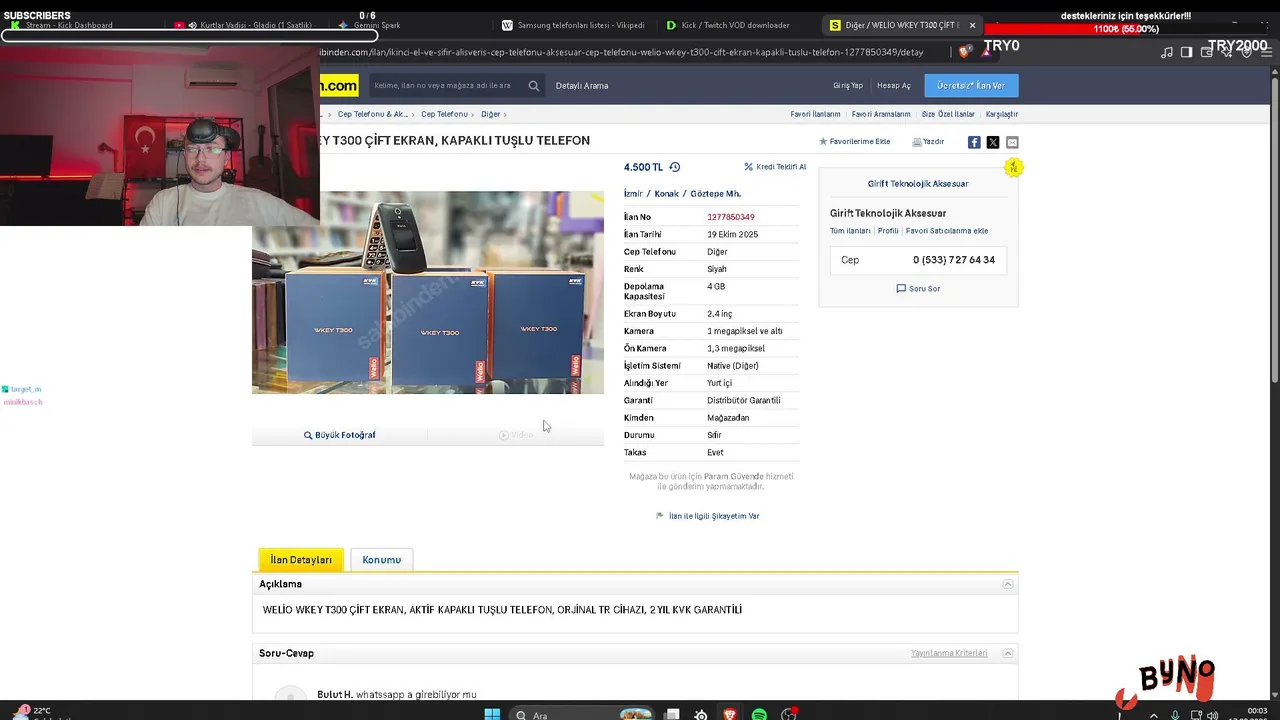Open the Cep Telefonu breadcrumb
Viewport: 1280px width, 720px height.
point(444,114)
